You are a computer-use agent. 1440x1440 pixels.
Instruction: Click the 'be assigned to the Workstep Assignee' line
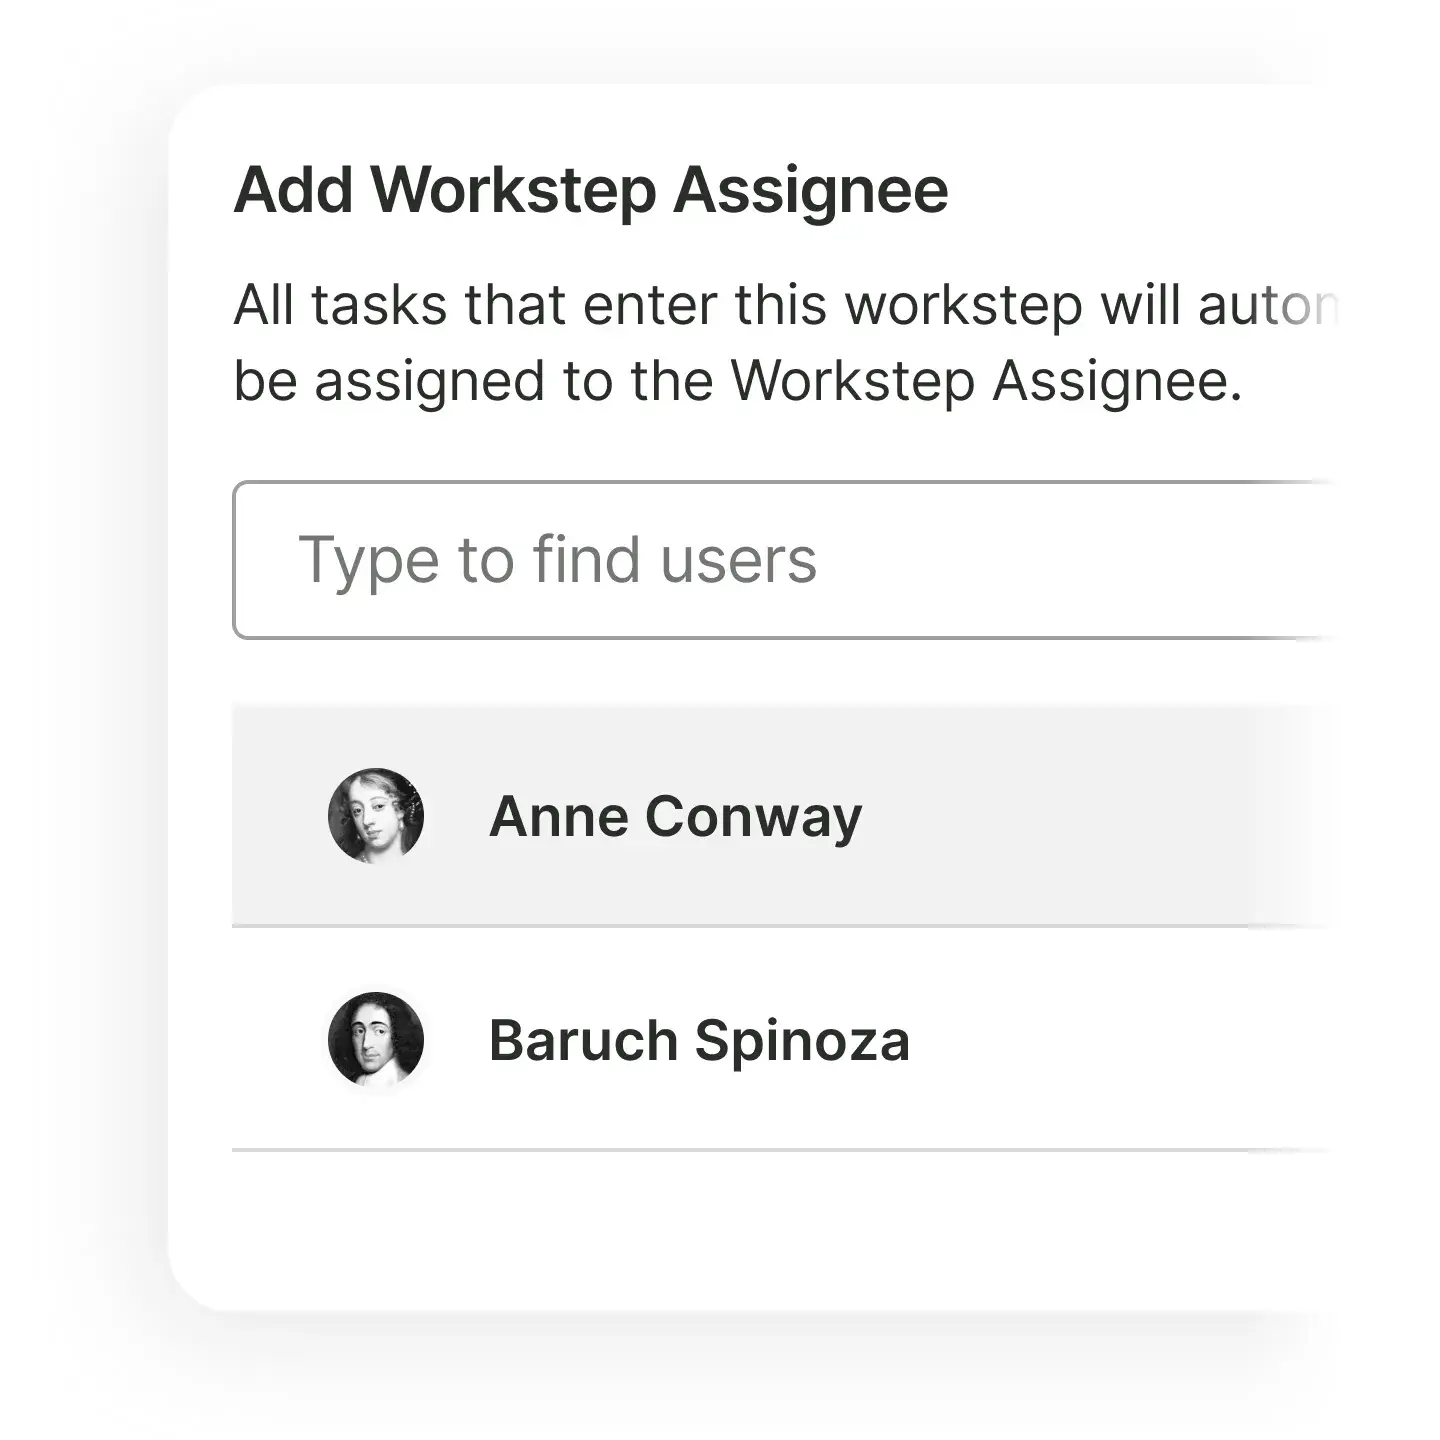737,381
